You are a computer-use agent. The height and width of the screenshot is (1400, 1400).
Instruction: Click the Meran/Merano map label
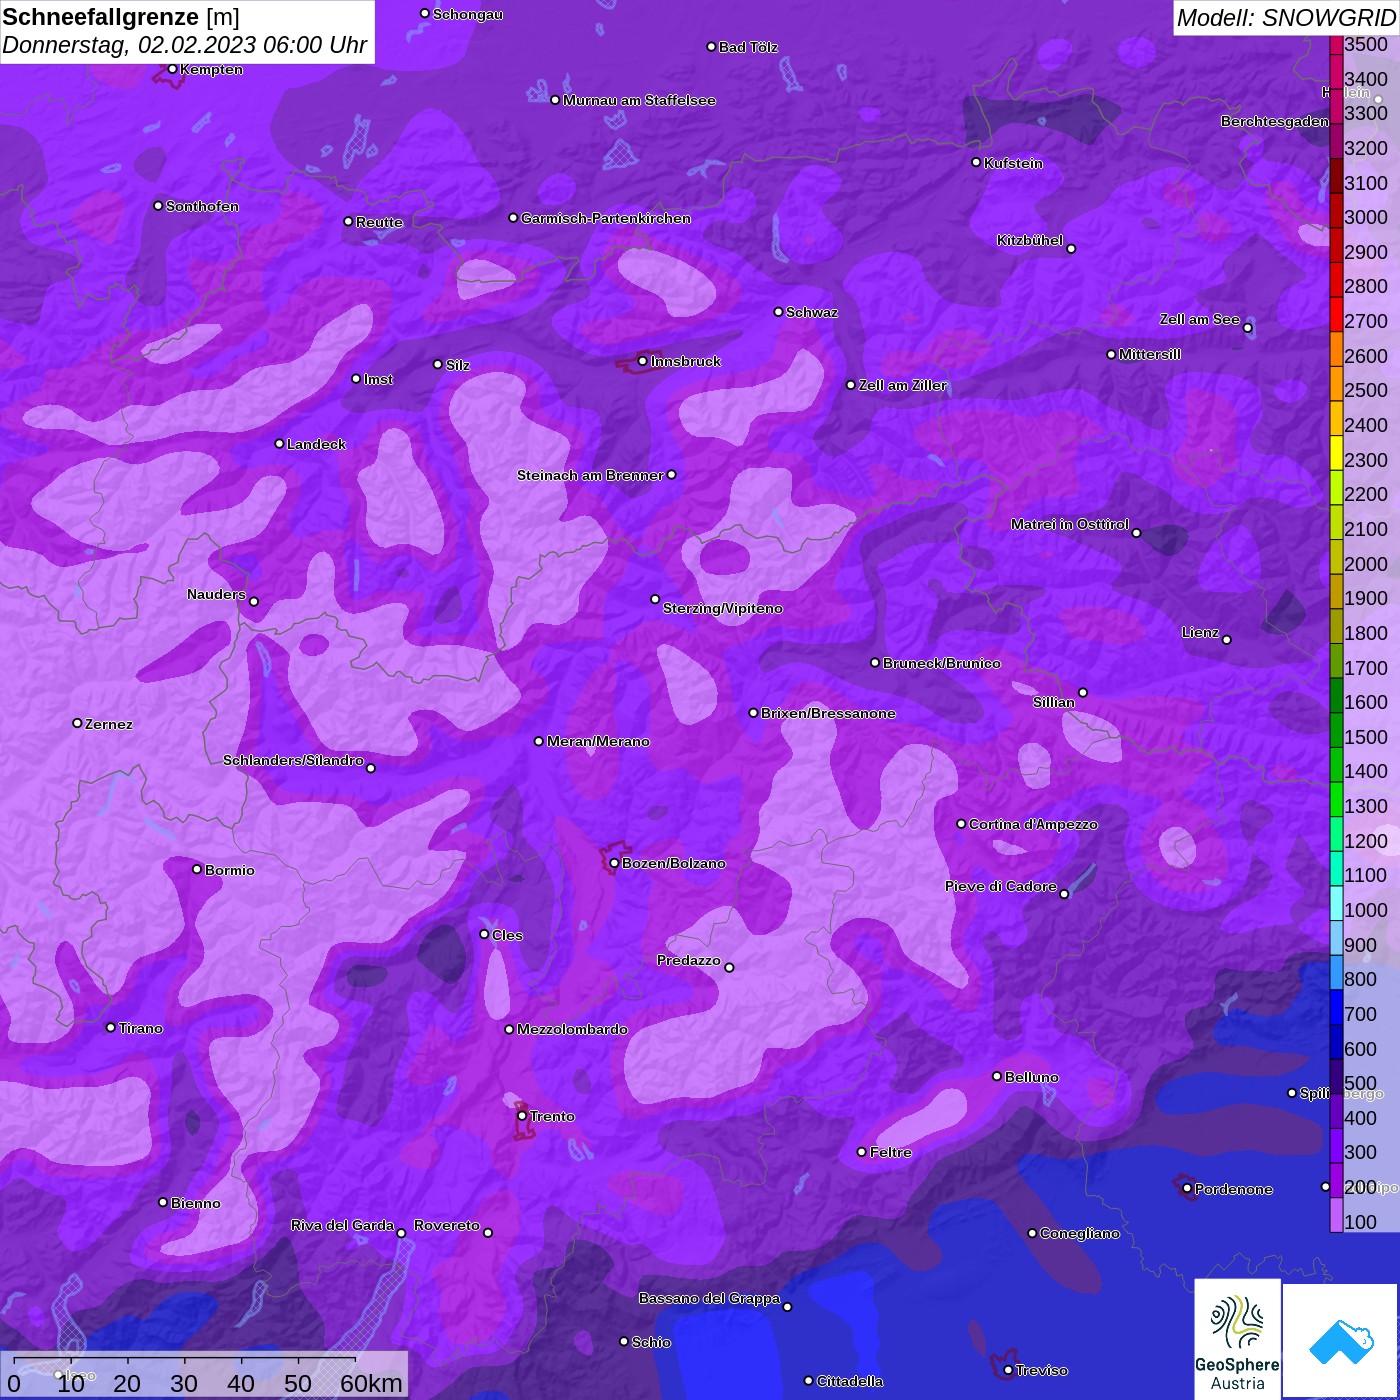(x=598, y=741)
